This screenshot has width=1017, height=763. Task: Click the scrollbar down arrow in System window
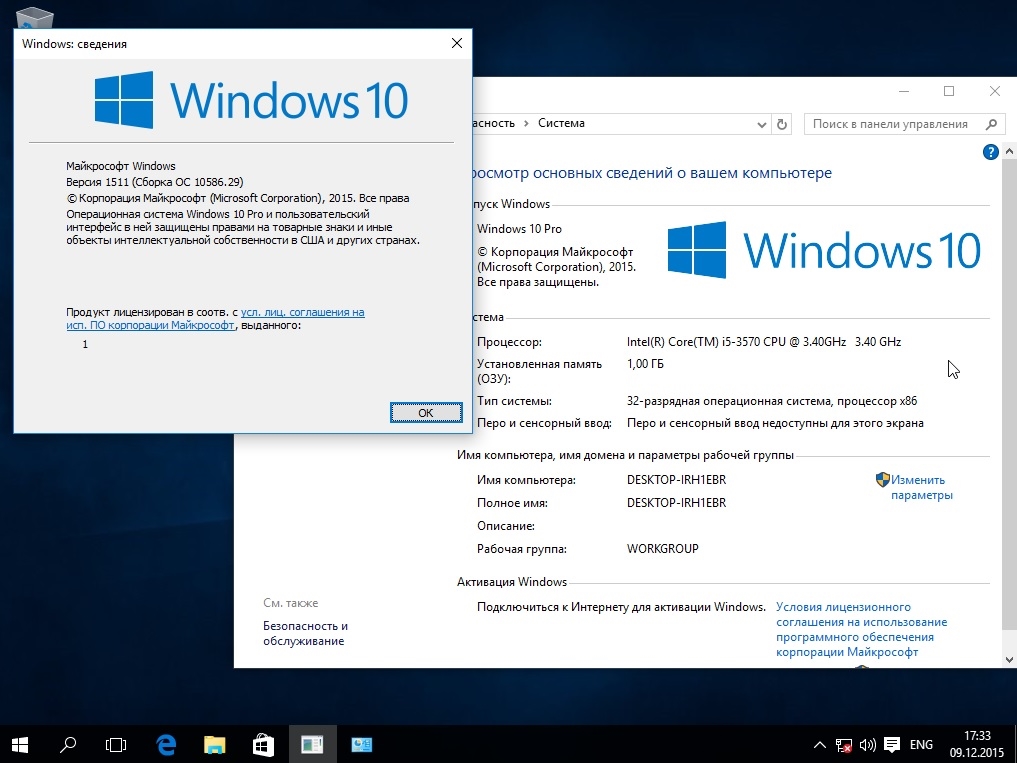[1009, 660]
